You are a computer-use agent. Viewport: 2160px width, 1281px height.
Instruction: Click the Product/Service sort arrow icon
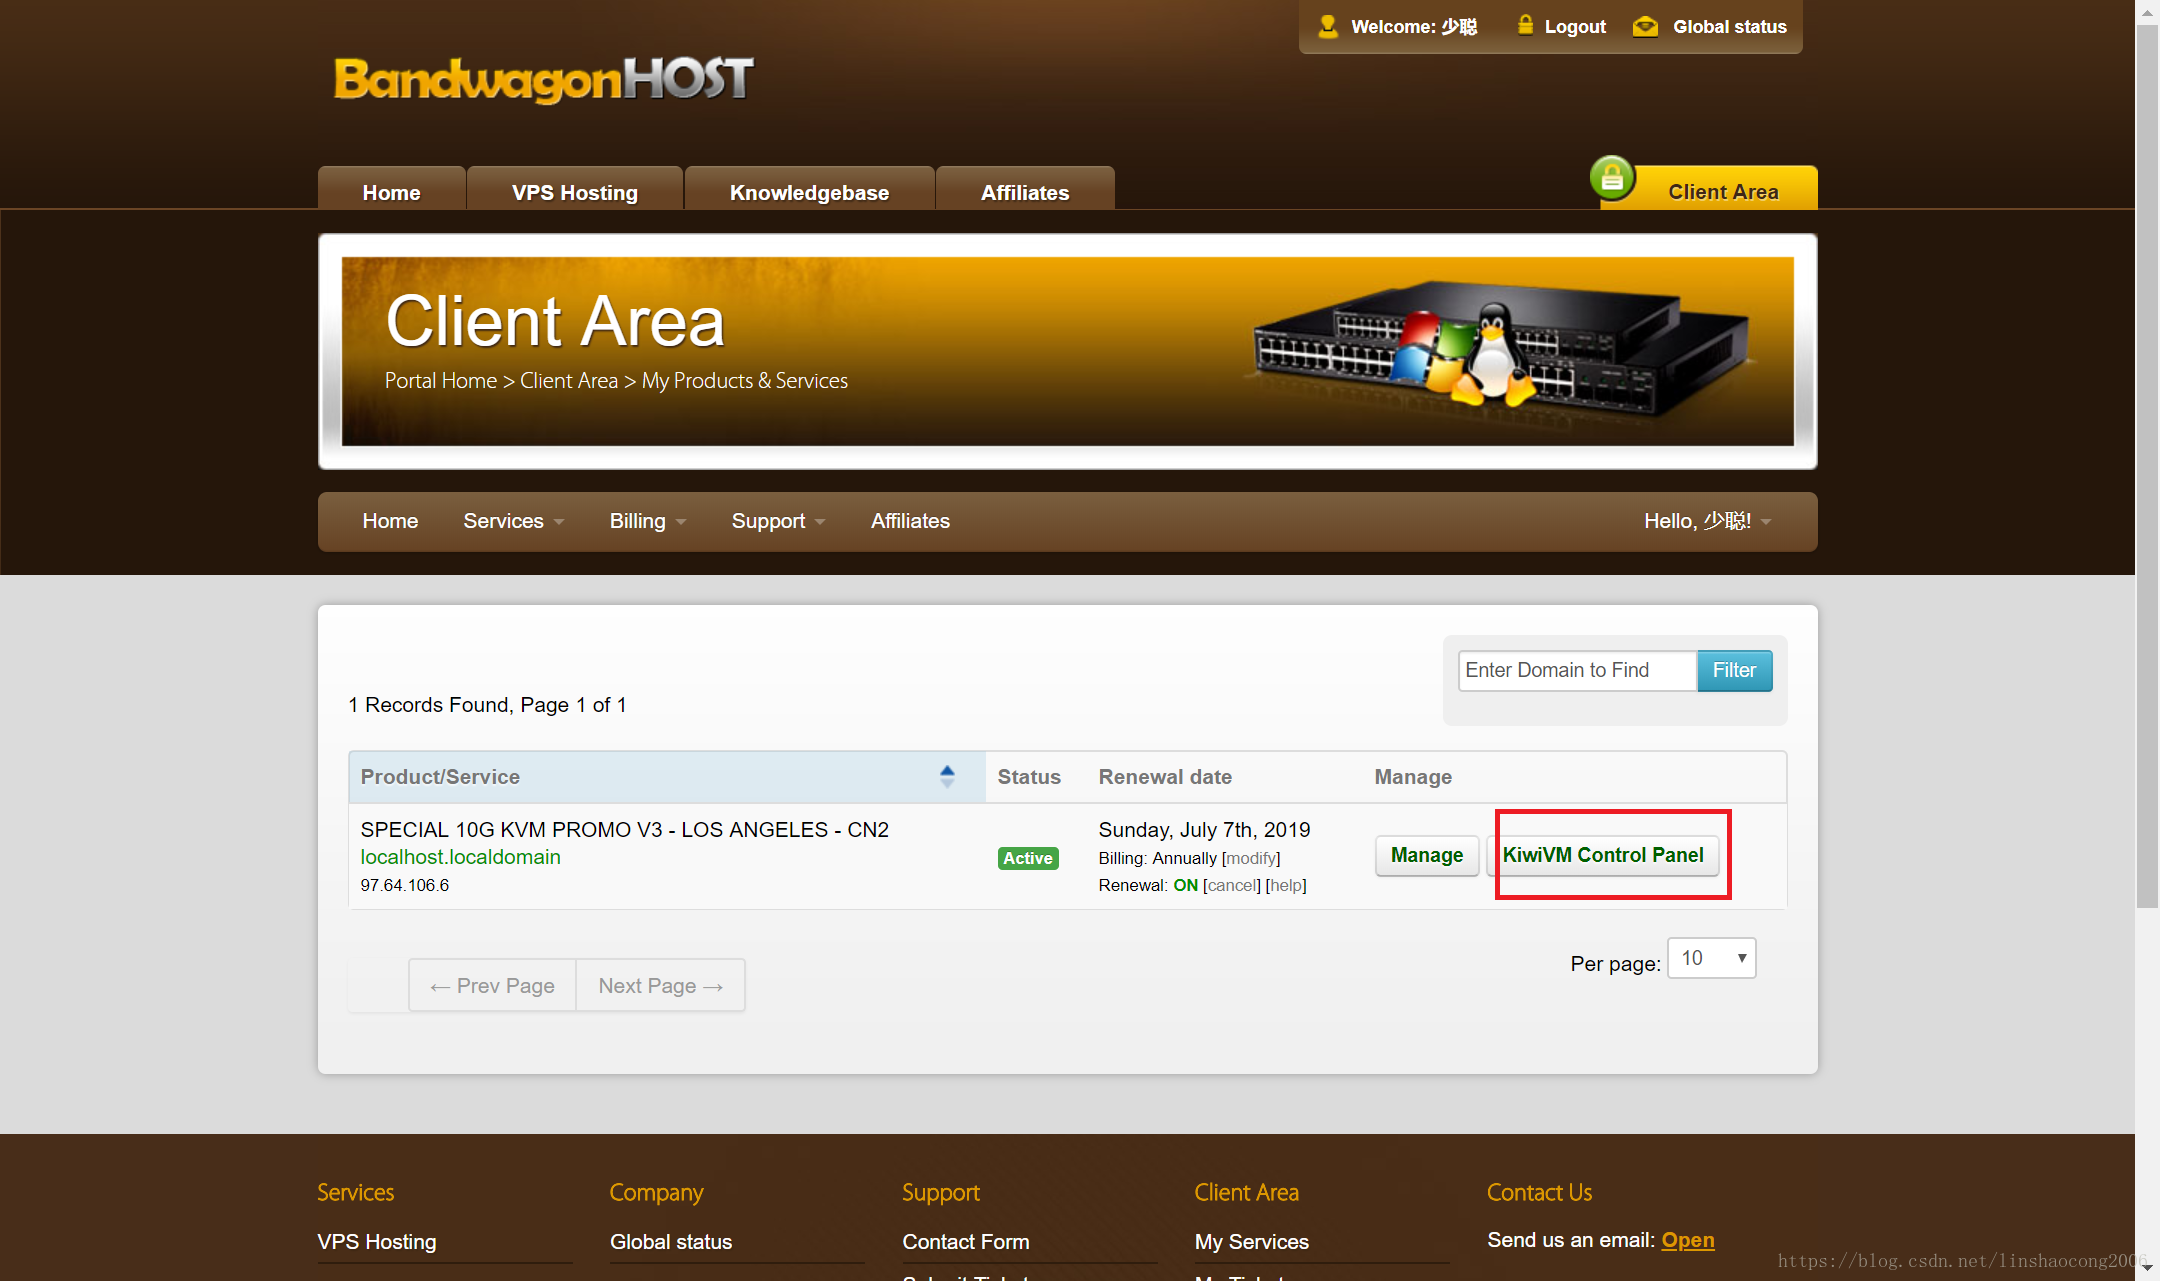coord(947,776)
